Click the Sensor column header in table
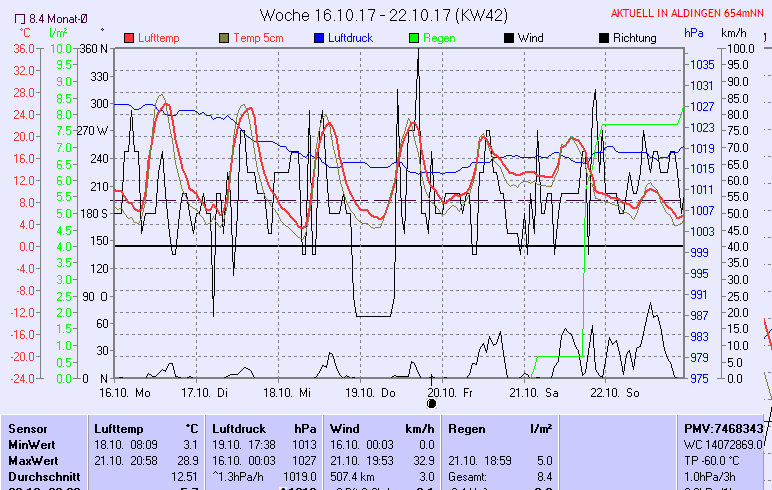The width and height of the screenshot is (772, 490). pos(28,428)
